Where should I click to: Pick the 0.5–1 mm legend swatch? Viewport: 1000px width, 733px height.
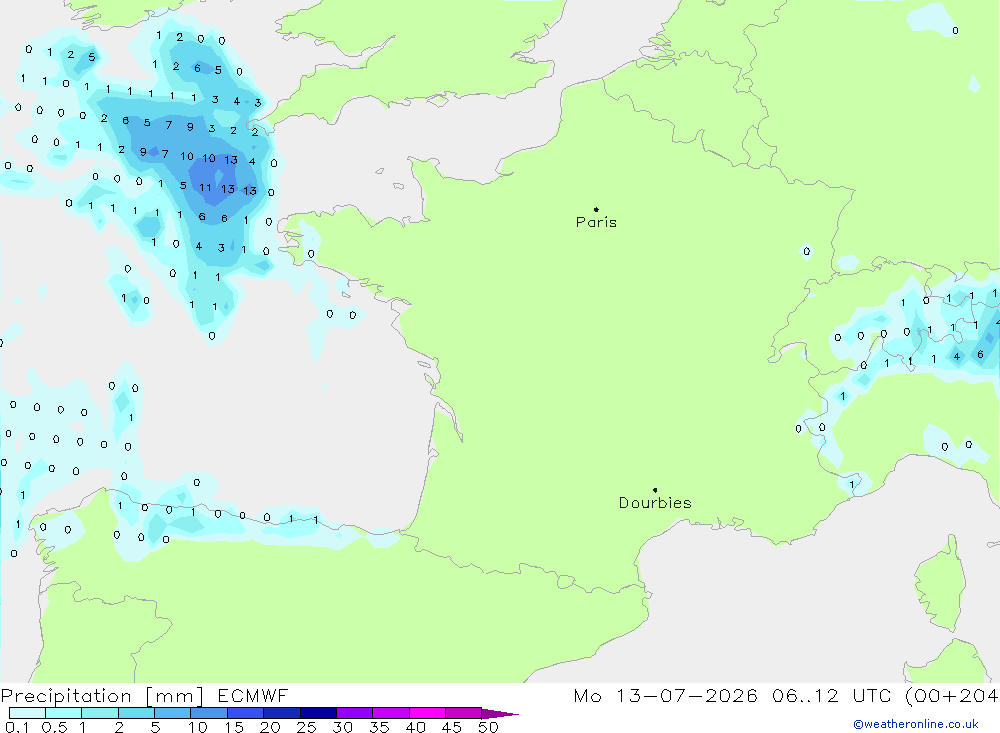click(63, 713)
